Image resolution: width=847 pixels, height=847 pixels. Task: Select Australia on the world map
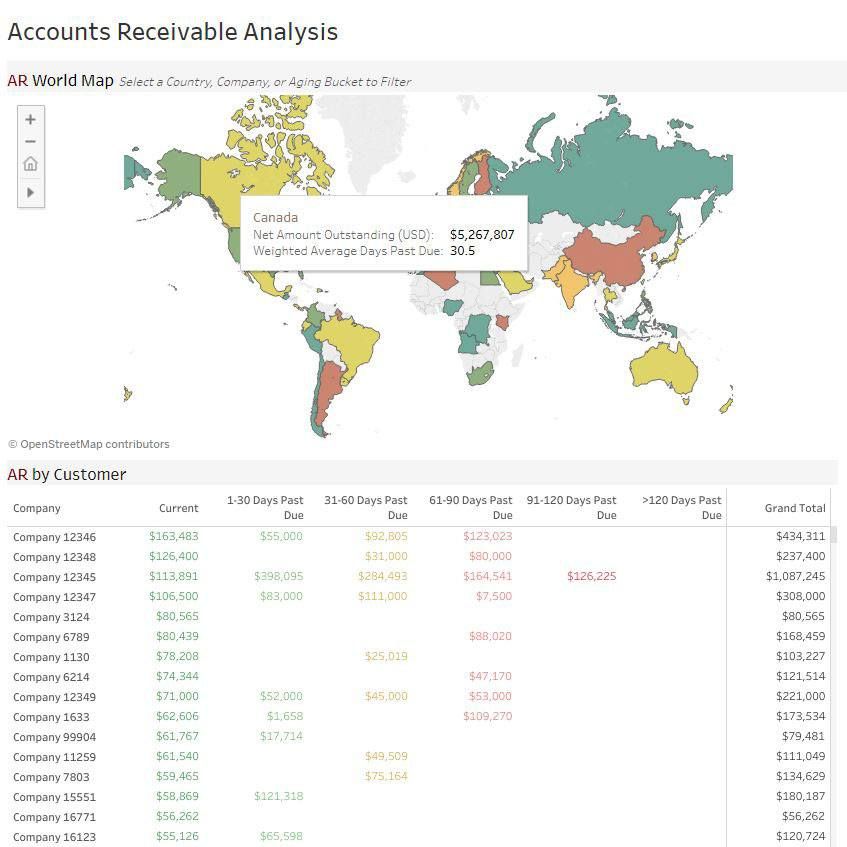click(663, 373)
